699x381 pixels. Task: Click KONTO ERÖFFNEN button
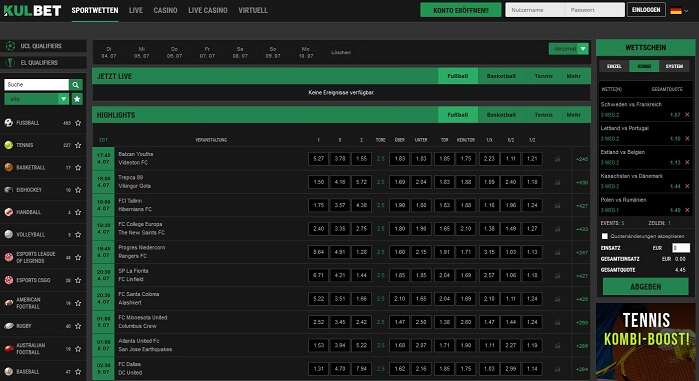point(461,10)
